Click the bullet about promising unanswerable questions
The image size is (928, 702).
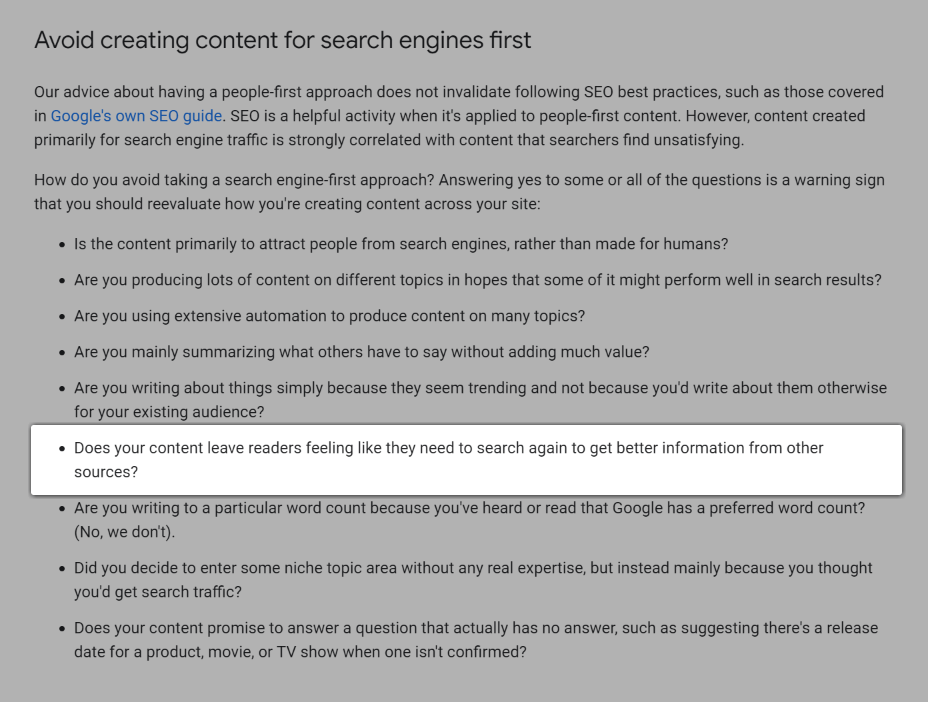[475, 628]
